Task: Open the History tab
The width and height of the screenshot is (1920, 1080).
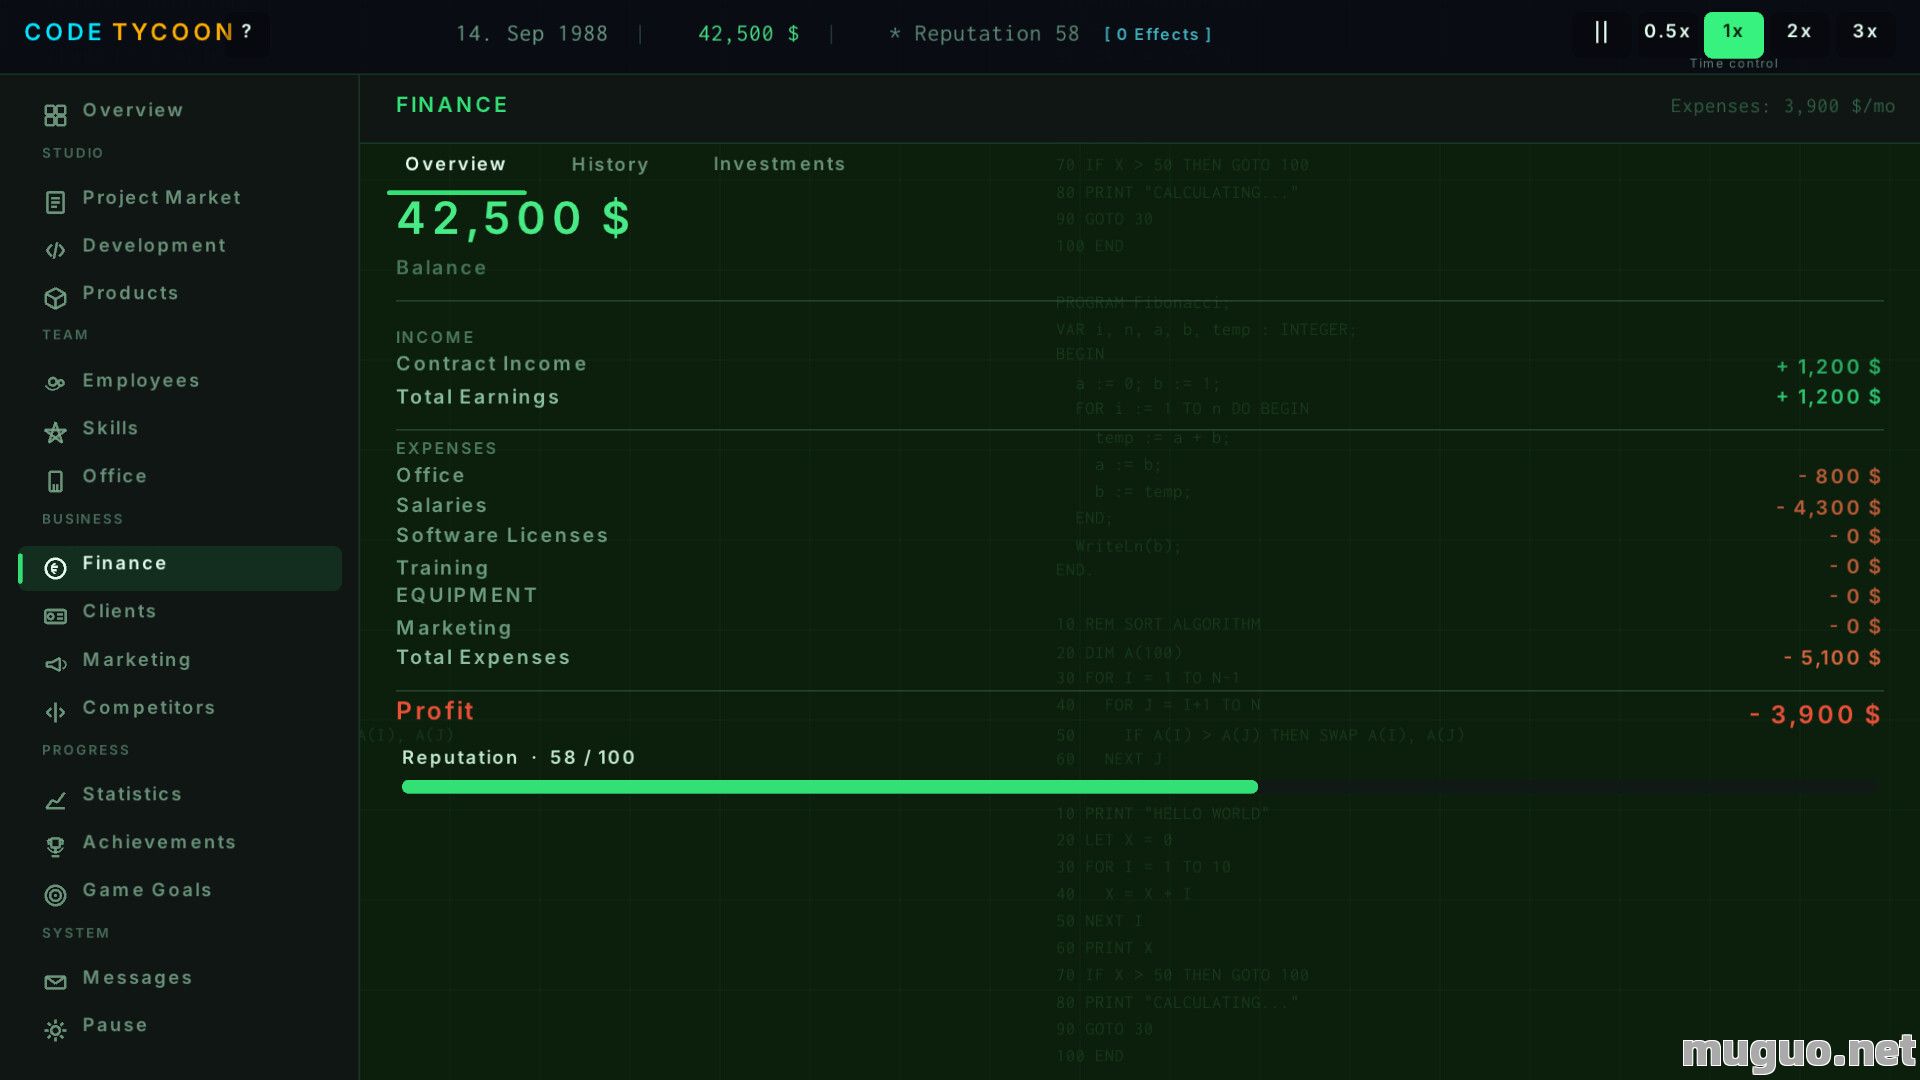Action: (610, 165)
